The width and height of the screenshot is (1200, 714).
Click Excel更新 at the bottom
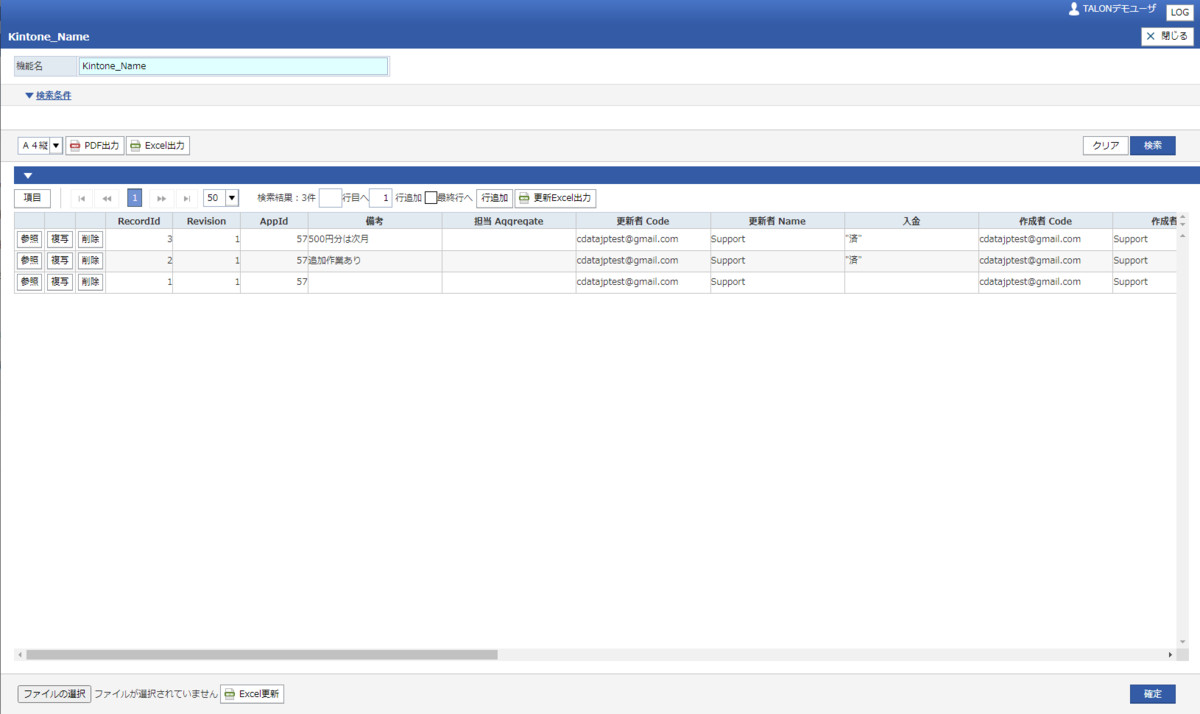(252, 694)
